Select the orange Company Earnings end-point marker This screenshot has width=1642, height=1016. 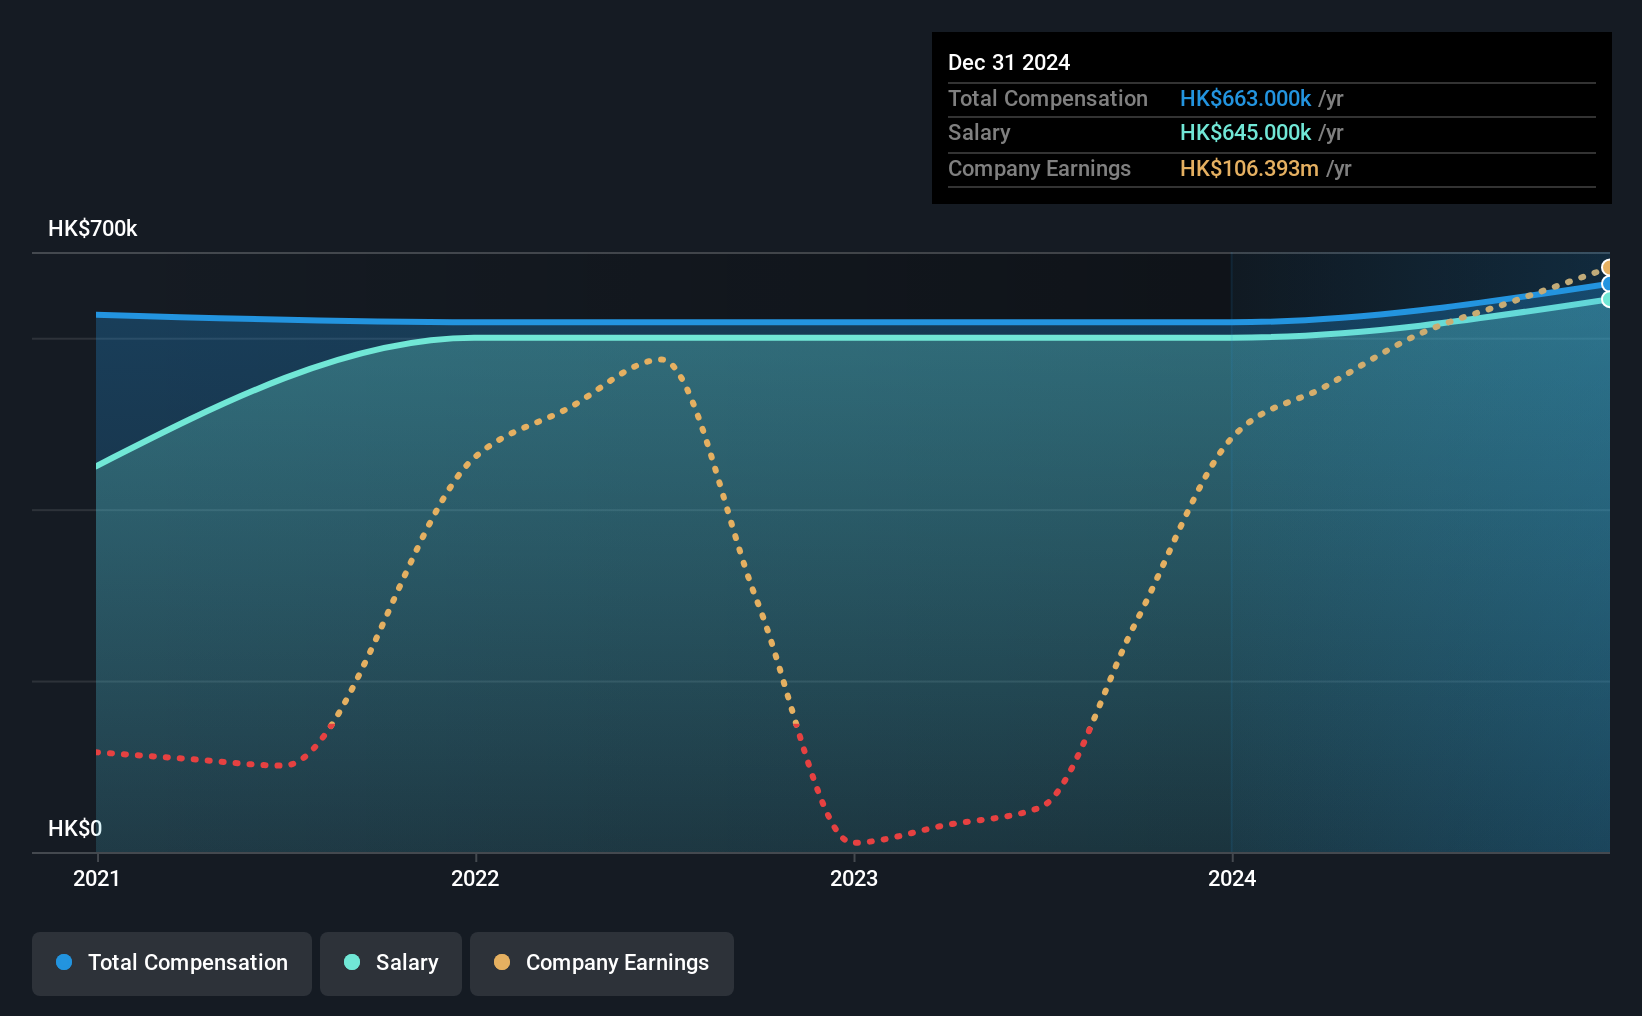[x=1608, y=267]
